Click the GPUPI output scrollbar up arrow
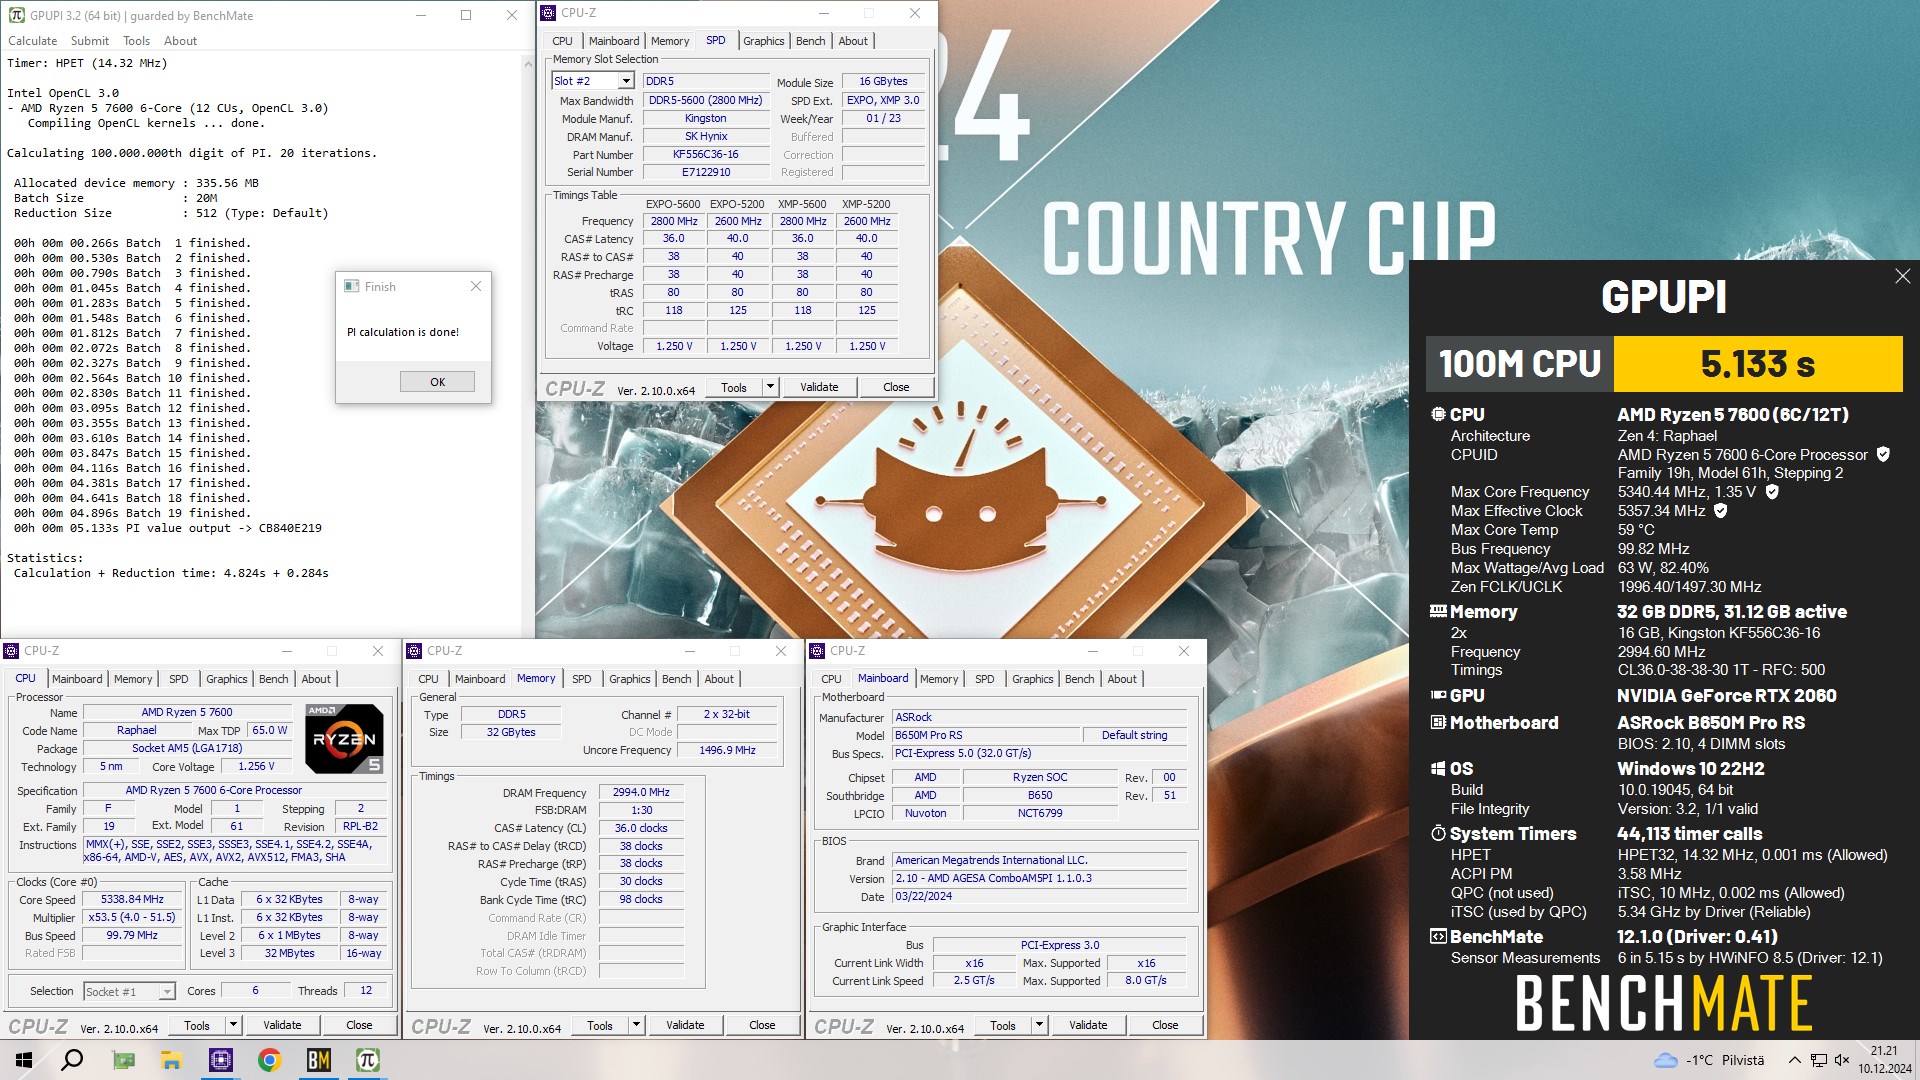1920x1080 pixels. coord(528,63)
